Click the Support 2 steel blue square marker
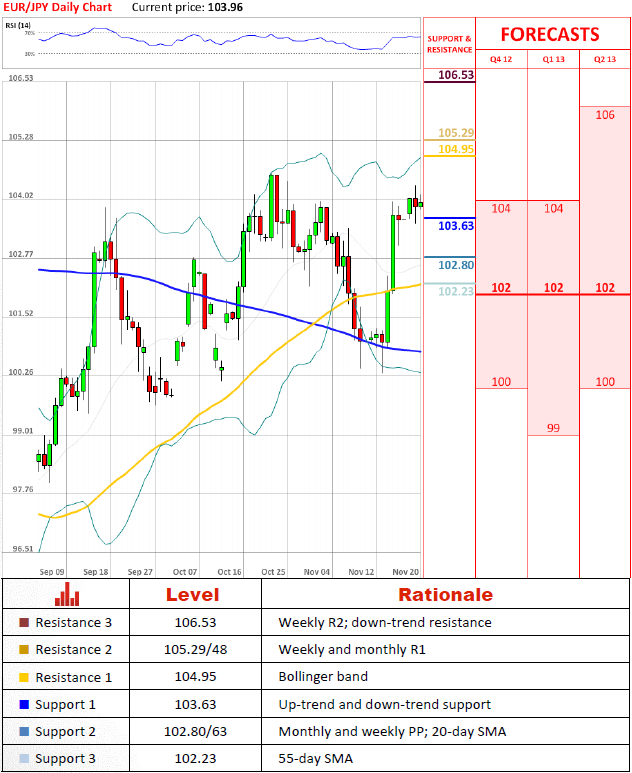Image resolution: width=632 pixels, height=773 pixels. click(24, 731)
